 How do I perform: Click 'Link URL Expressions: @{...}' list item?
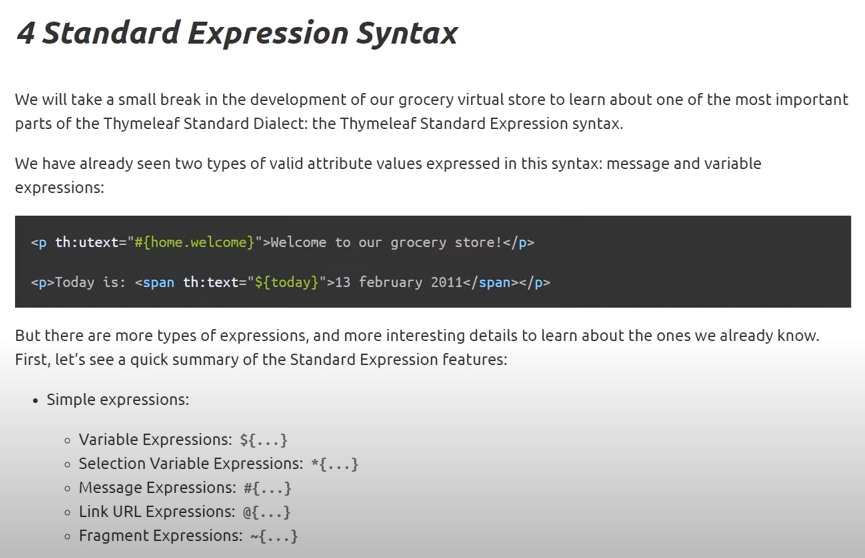(184, 512)
